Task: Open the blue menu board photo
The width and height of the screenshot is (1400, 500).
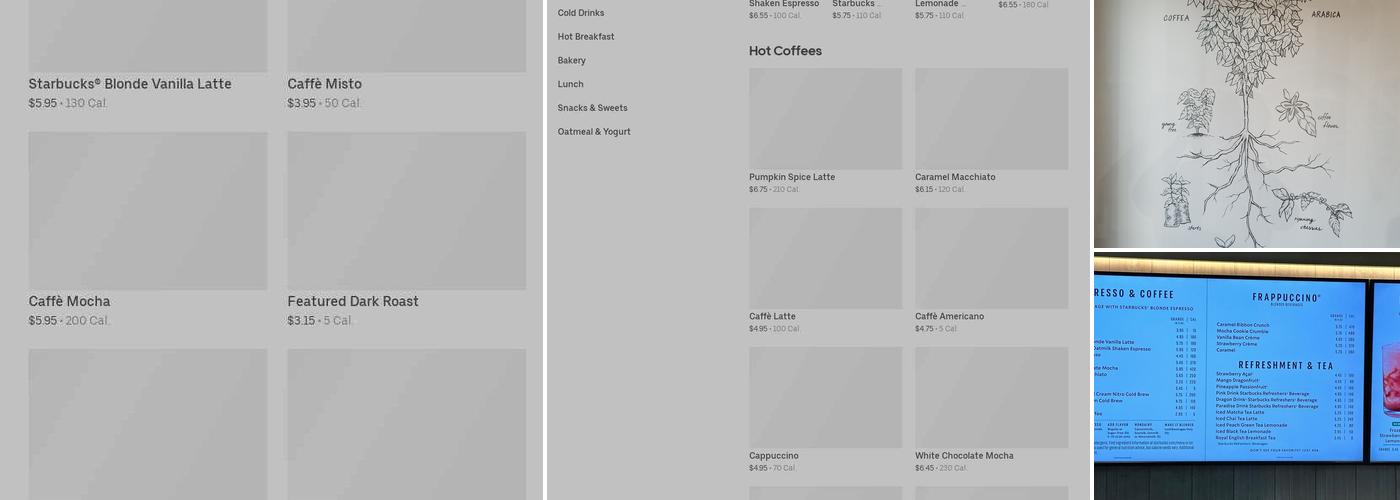Action: (x=1247, y=376)
